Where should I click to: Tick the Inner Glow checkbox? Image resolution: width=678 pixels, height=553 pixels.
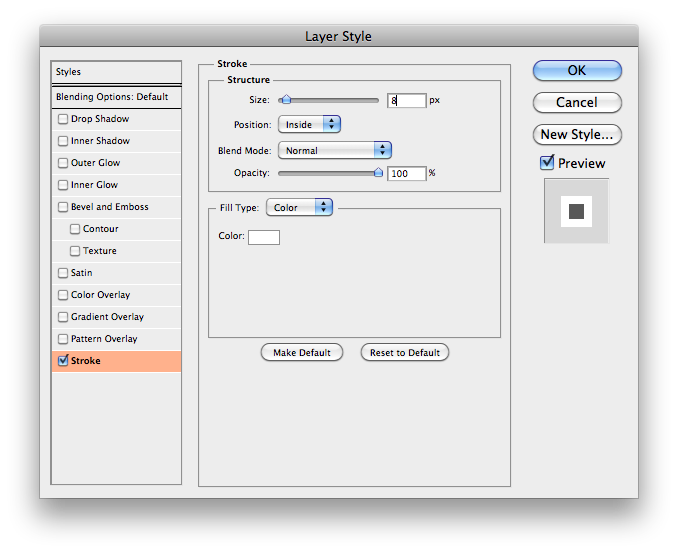[x=63, y=185]
